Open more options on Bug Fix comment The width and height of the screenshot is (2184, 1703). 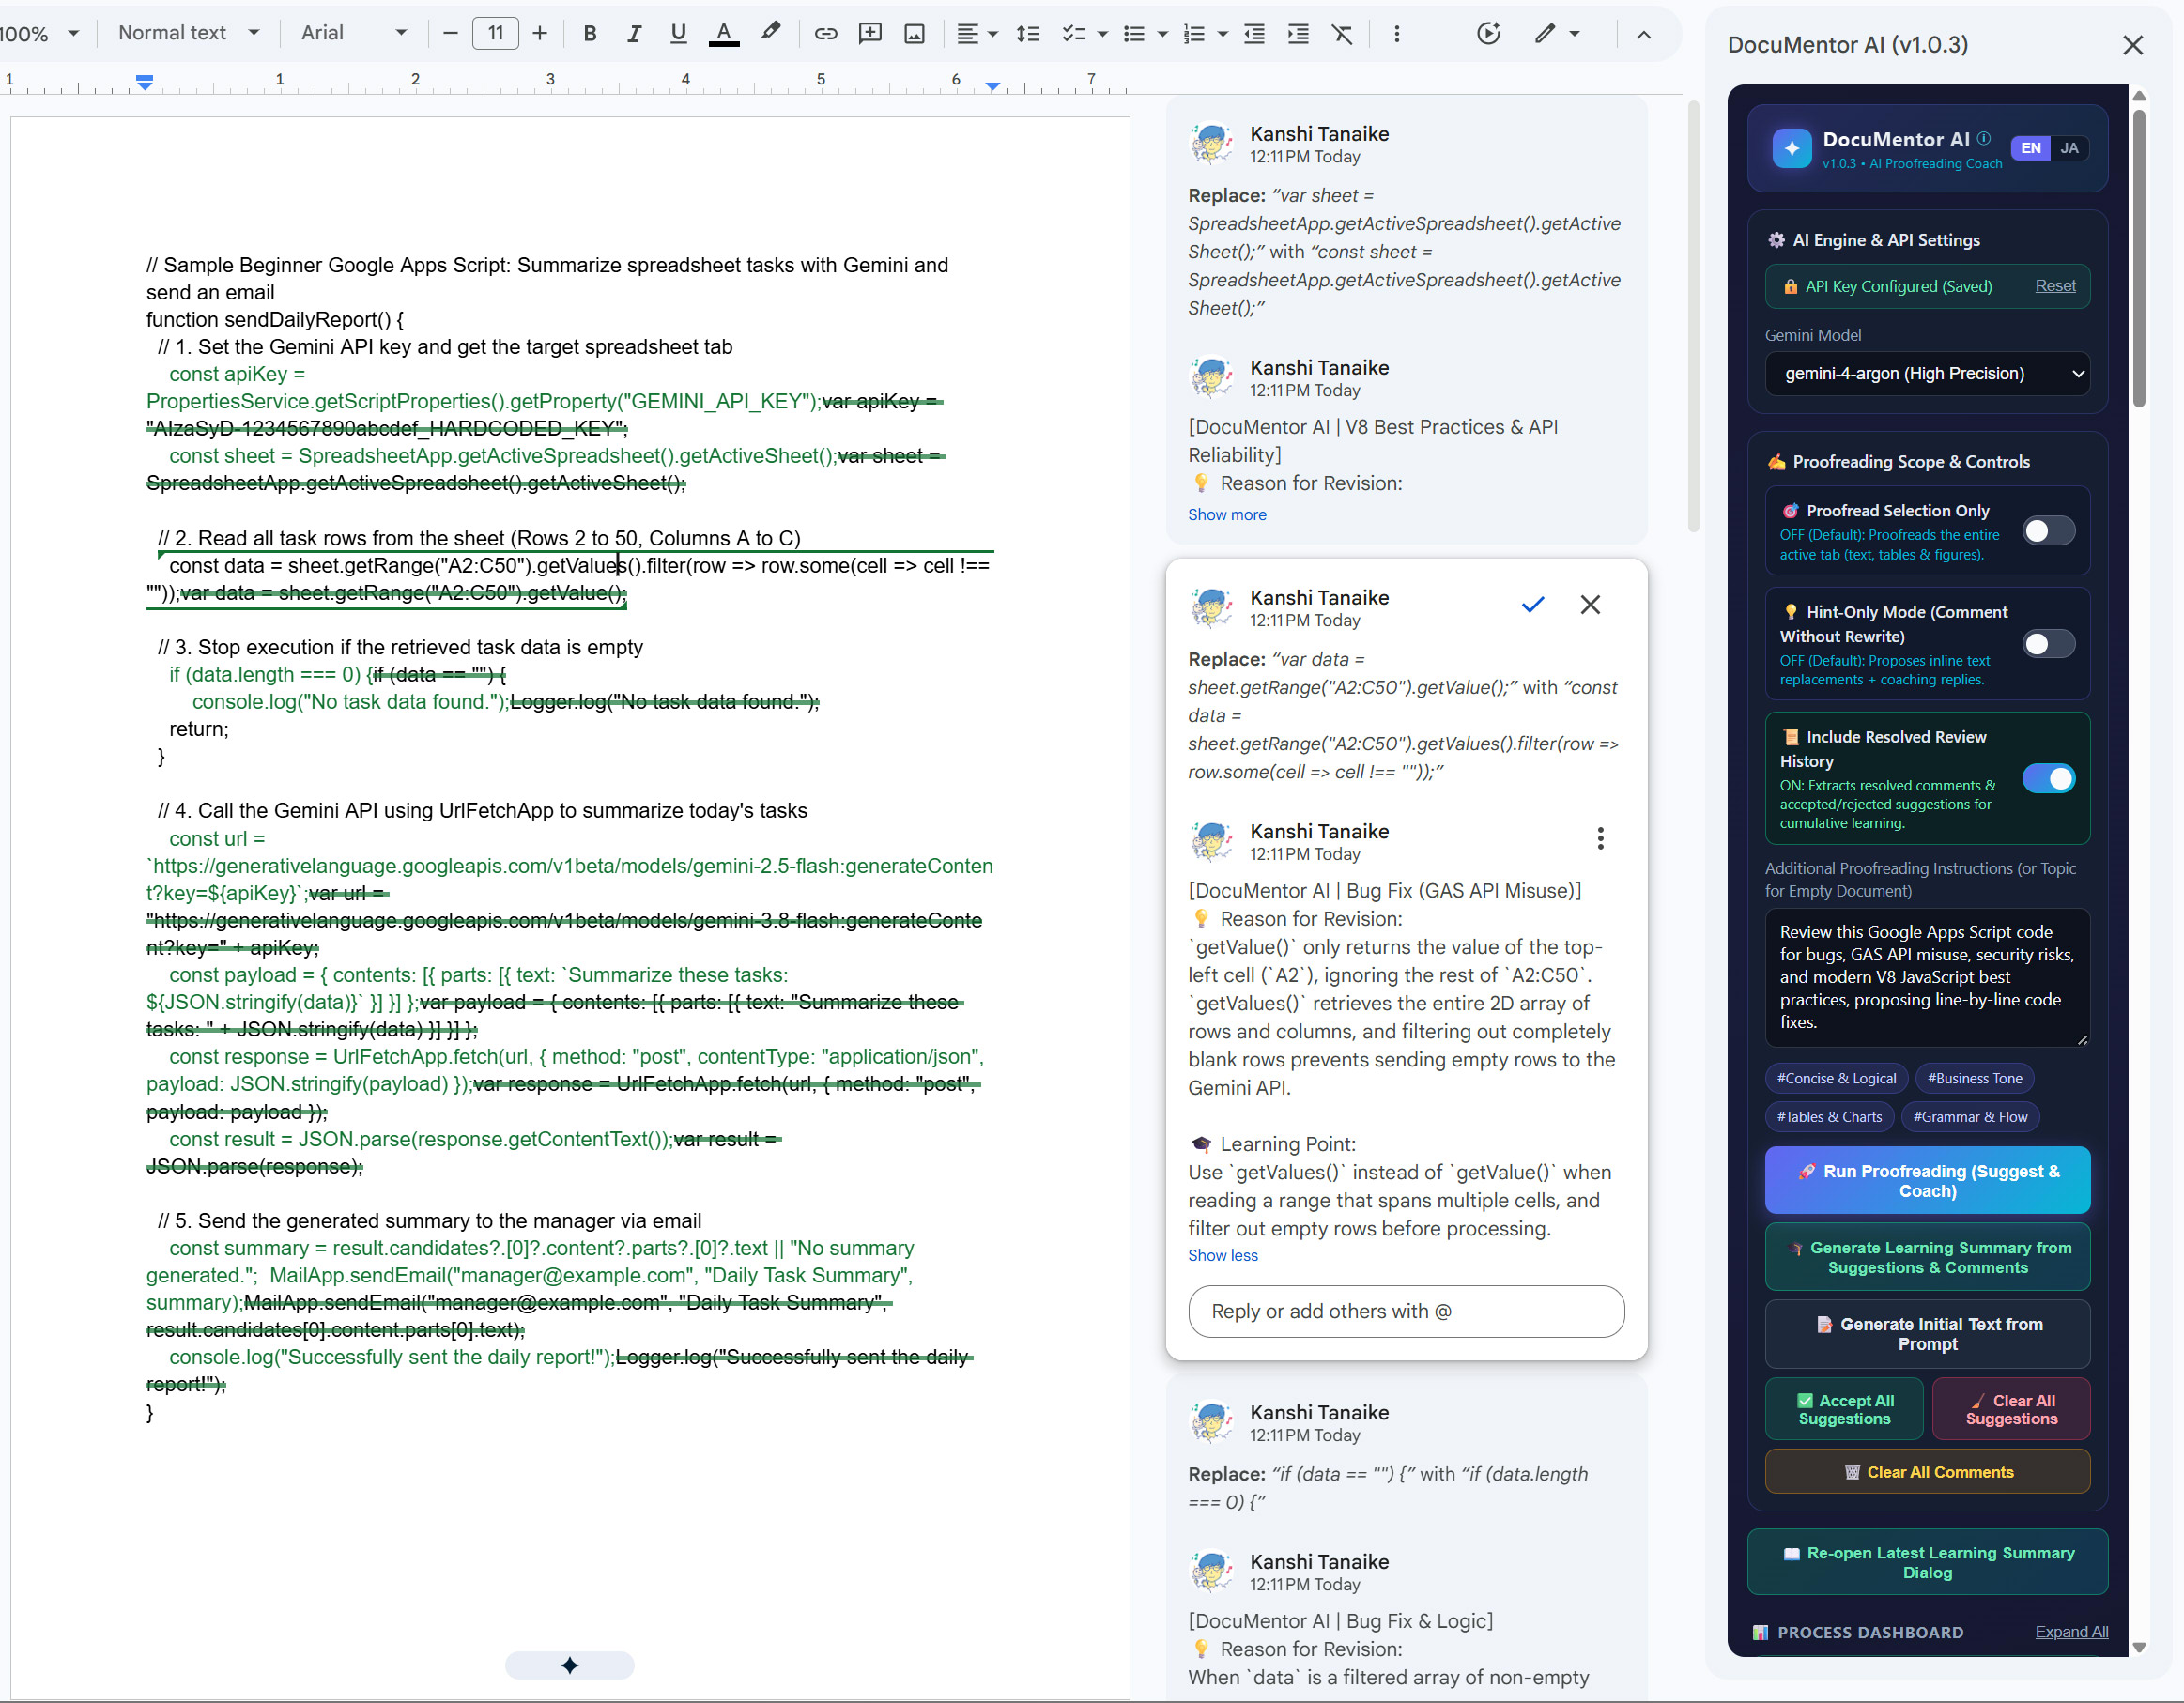coord(1600,838)
